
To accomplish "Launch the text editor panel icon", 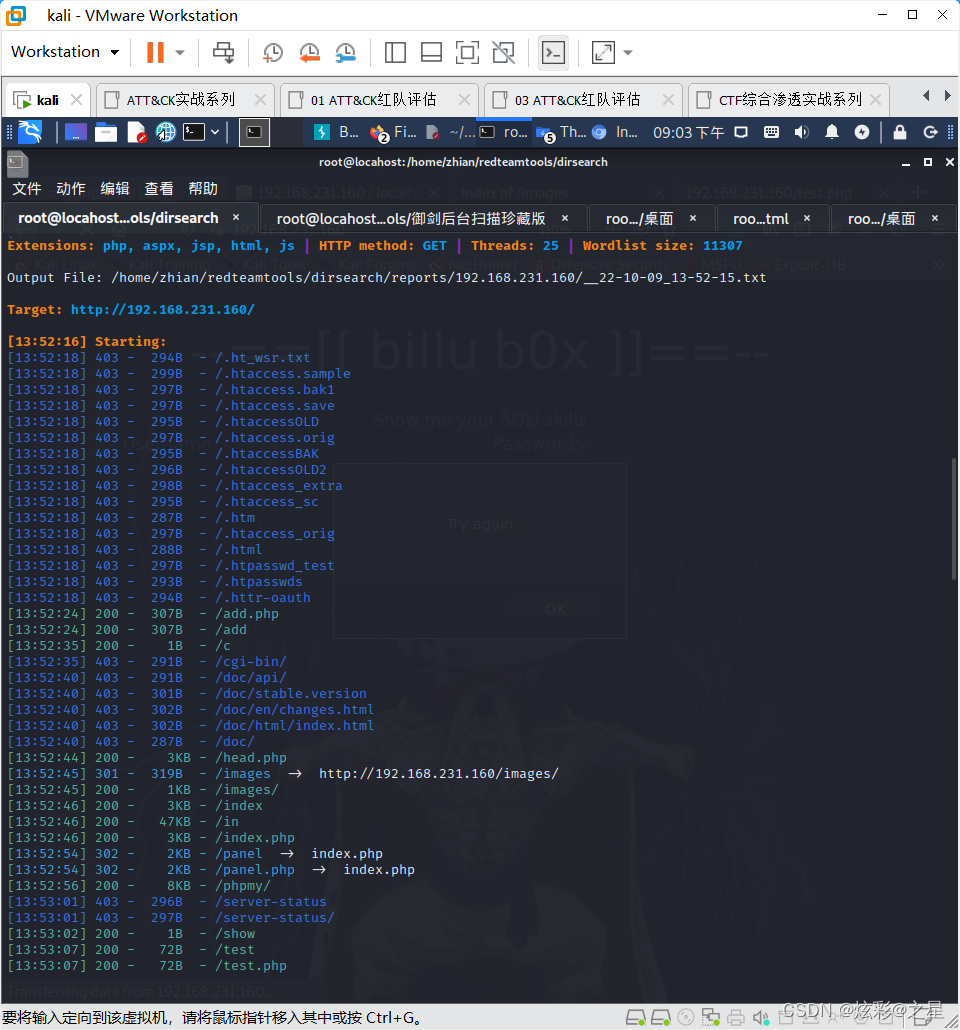I will coord(136,133).
